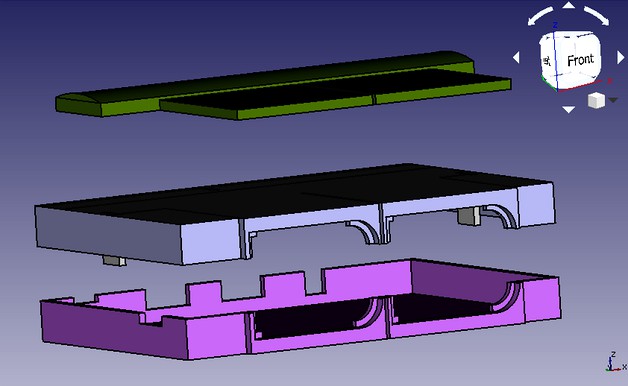Rotate view left with the left triangle arrow
The image size is (628, 386).
(516, 57)
